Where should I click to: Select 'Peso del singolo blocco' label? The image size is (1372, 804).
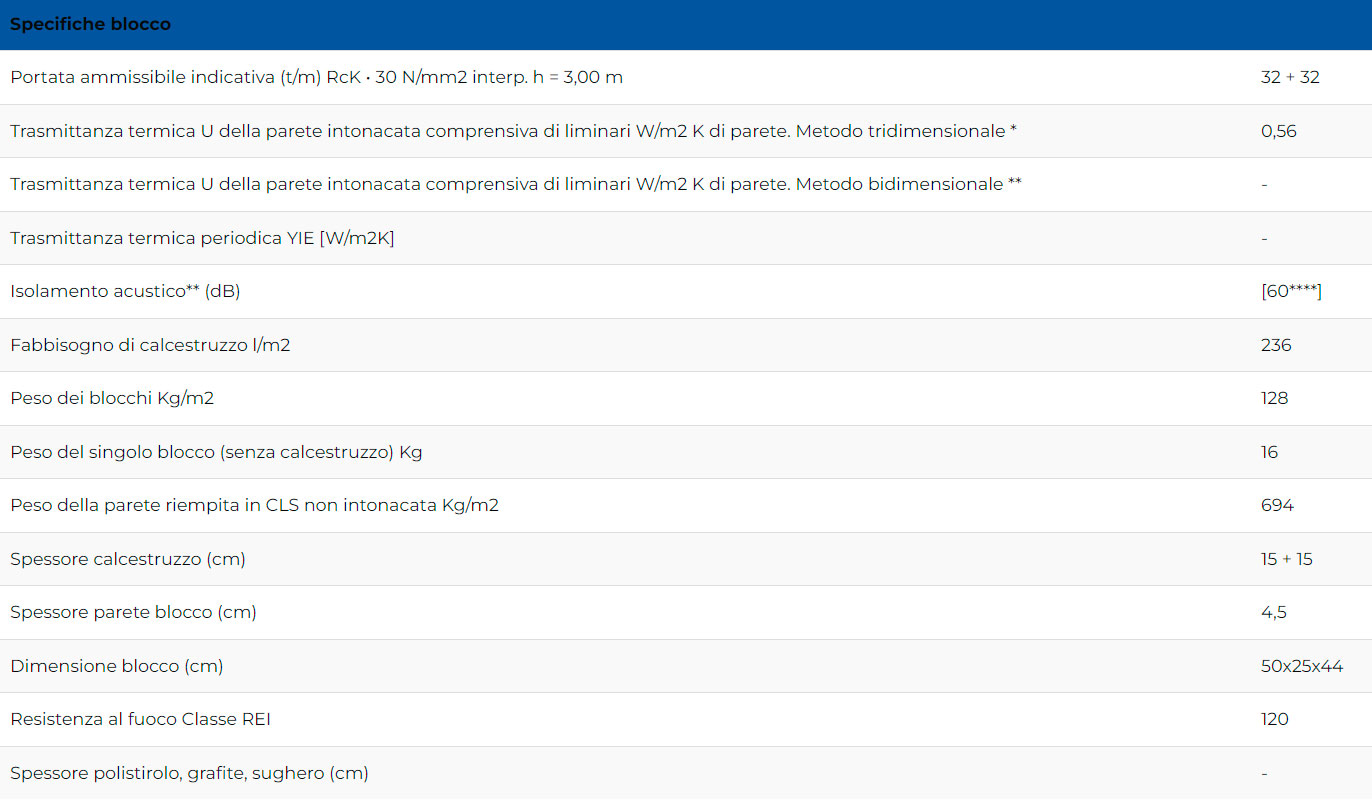(216, 452)
